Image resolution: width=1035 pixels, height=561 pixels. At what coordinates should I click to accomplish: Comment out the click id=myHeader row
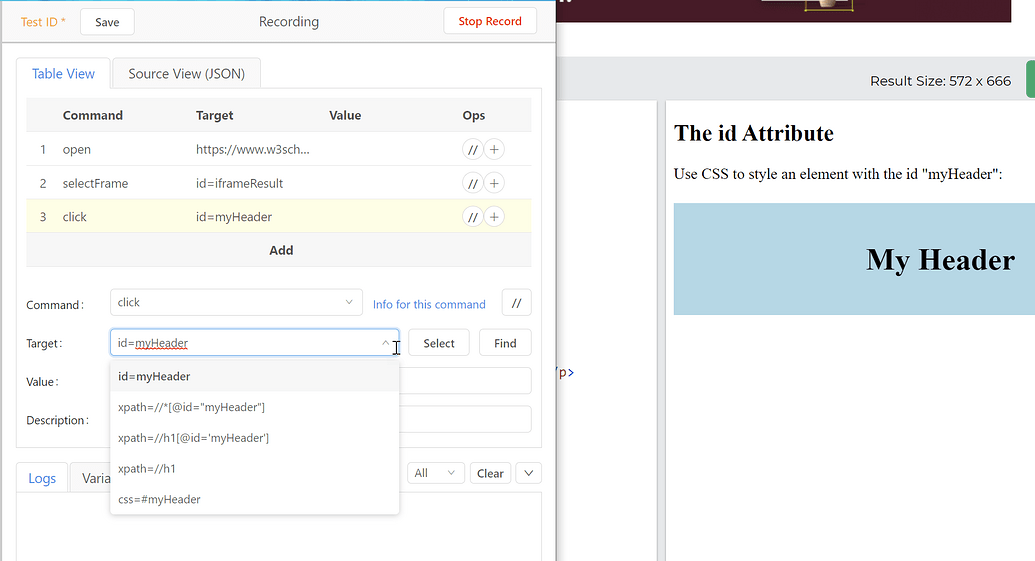click(473, 216)
